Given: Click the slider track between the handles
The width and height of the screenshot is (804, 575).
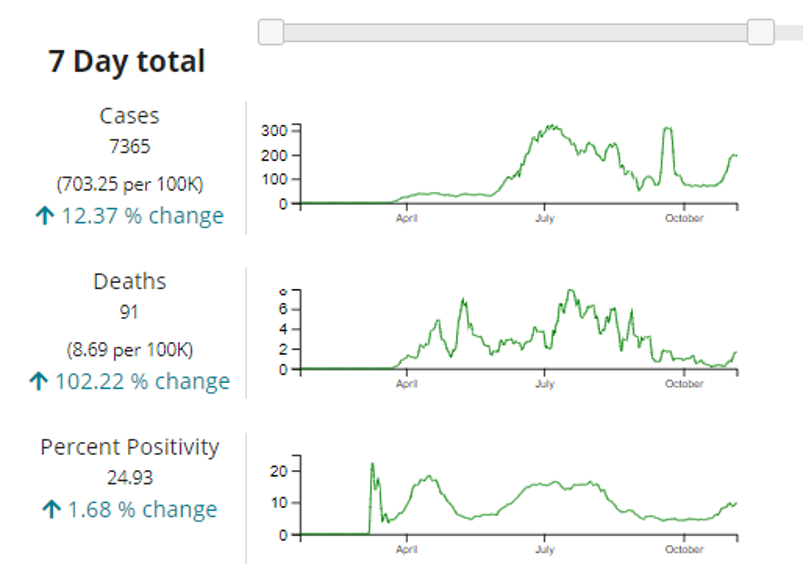Looking at the screenshot, I should [515, 32].
